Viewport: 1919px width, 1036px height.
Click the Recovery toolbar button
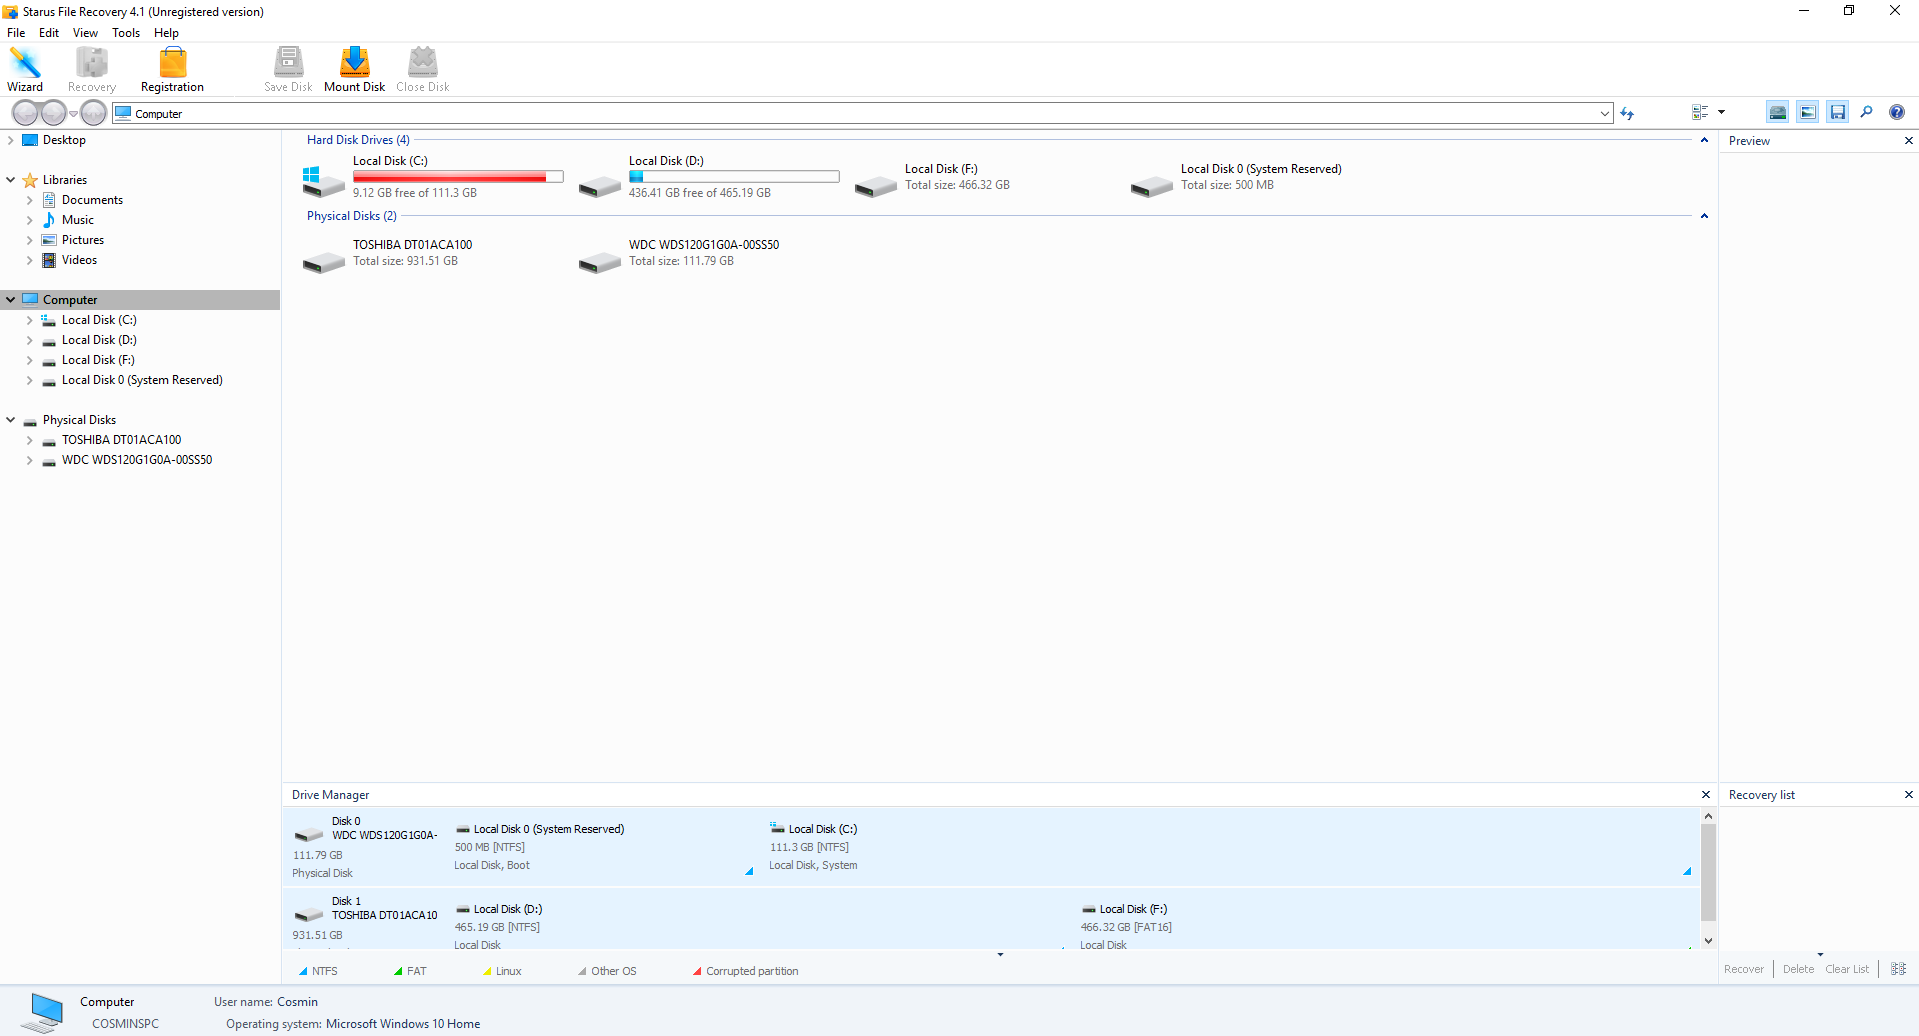(92, 69)
